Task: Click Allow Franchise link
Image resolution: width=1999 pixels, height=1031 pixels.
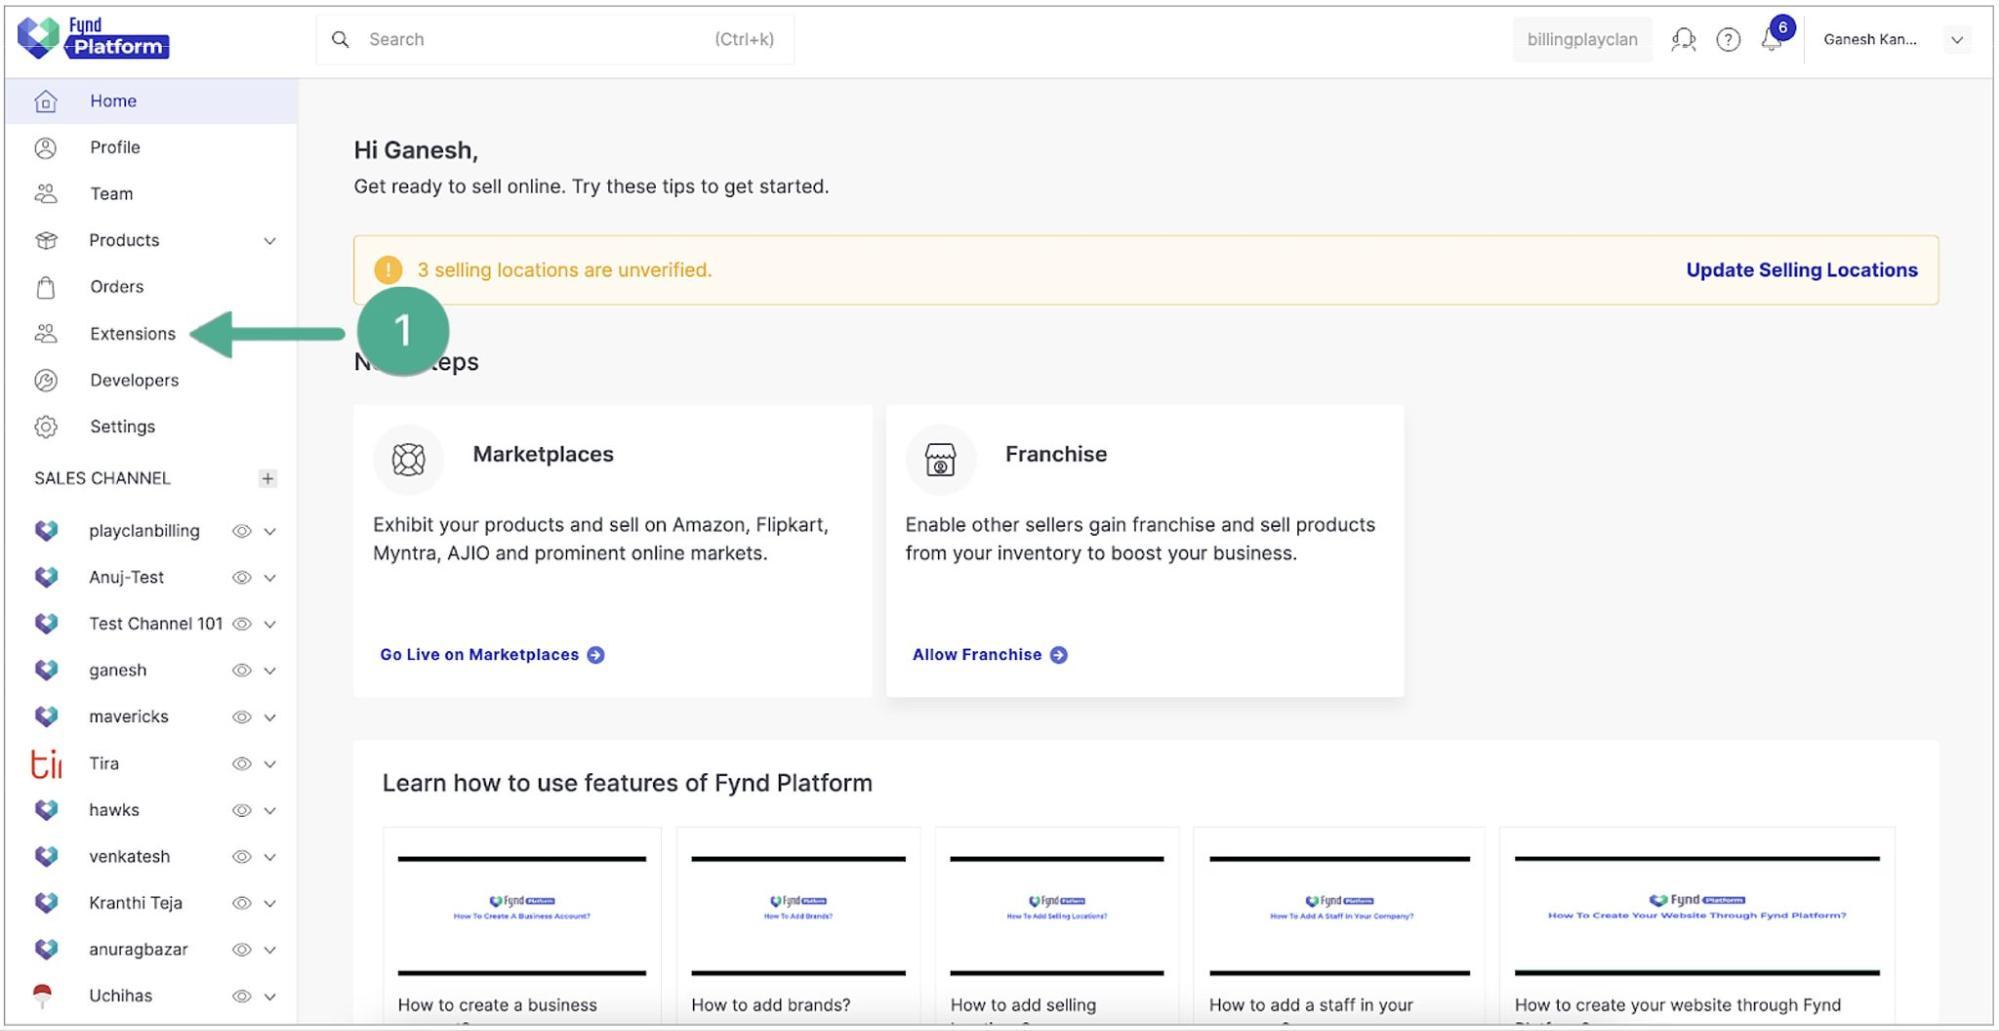Action: point(977,655)
